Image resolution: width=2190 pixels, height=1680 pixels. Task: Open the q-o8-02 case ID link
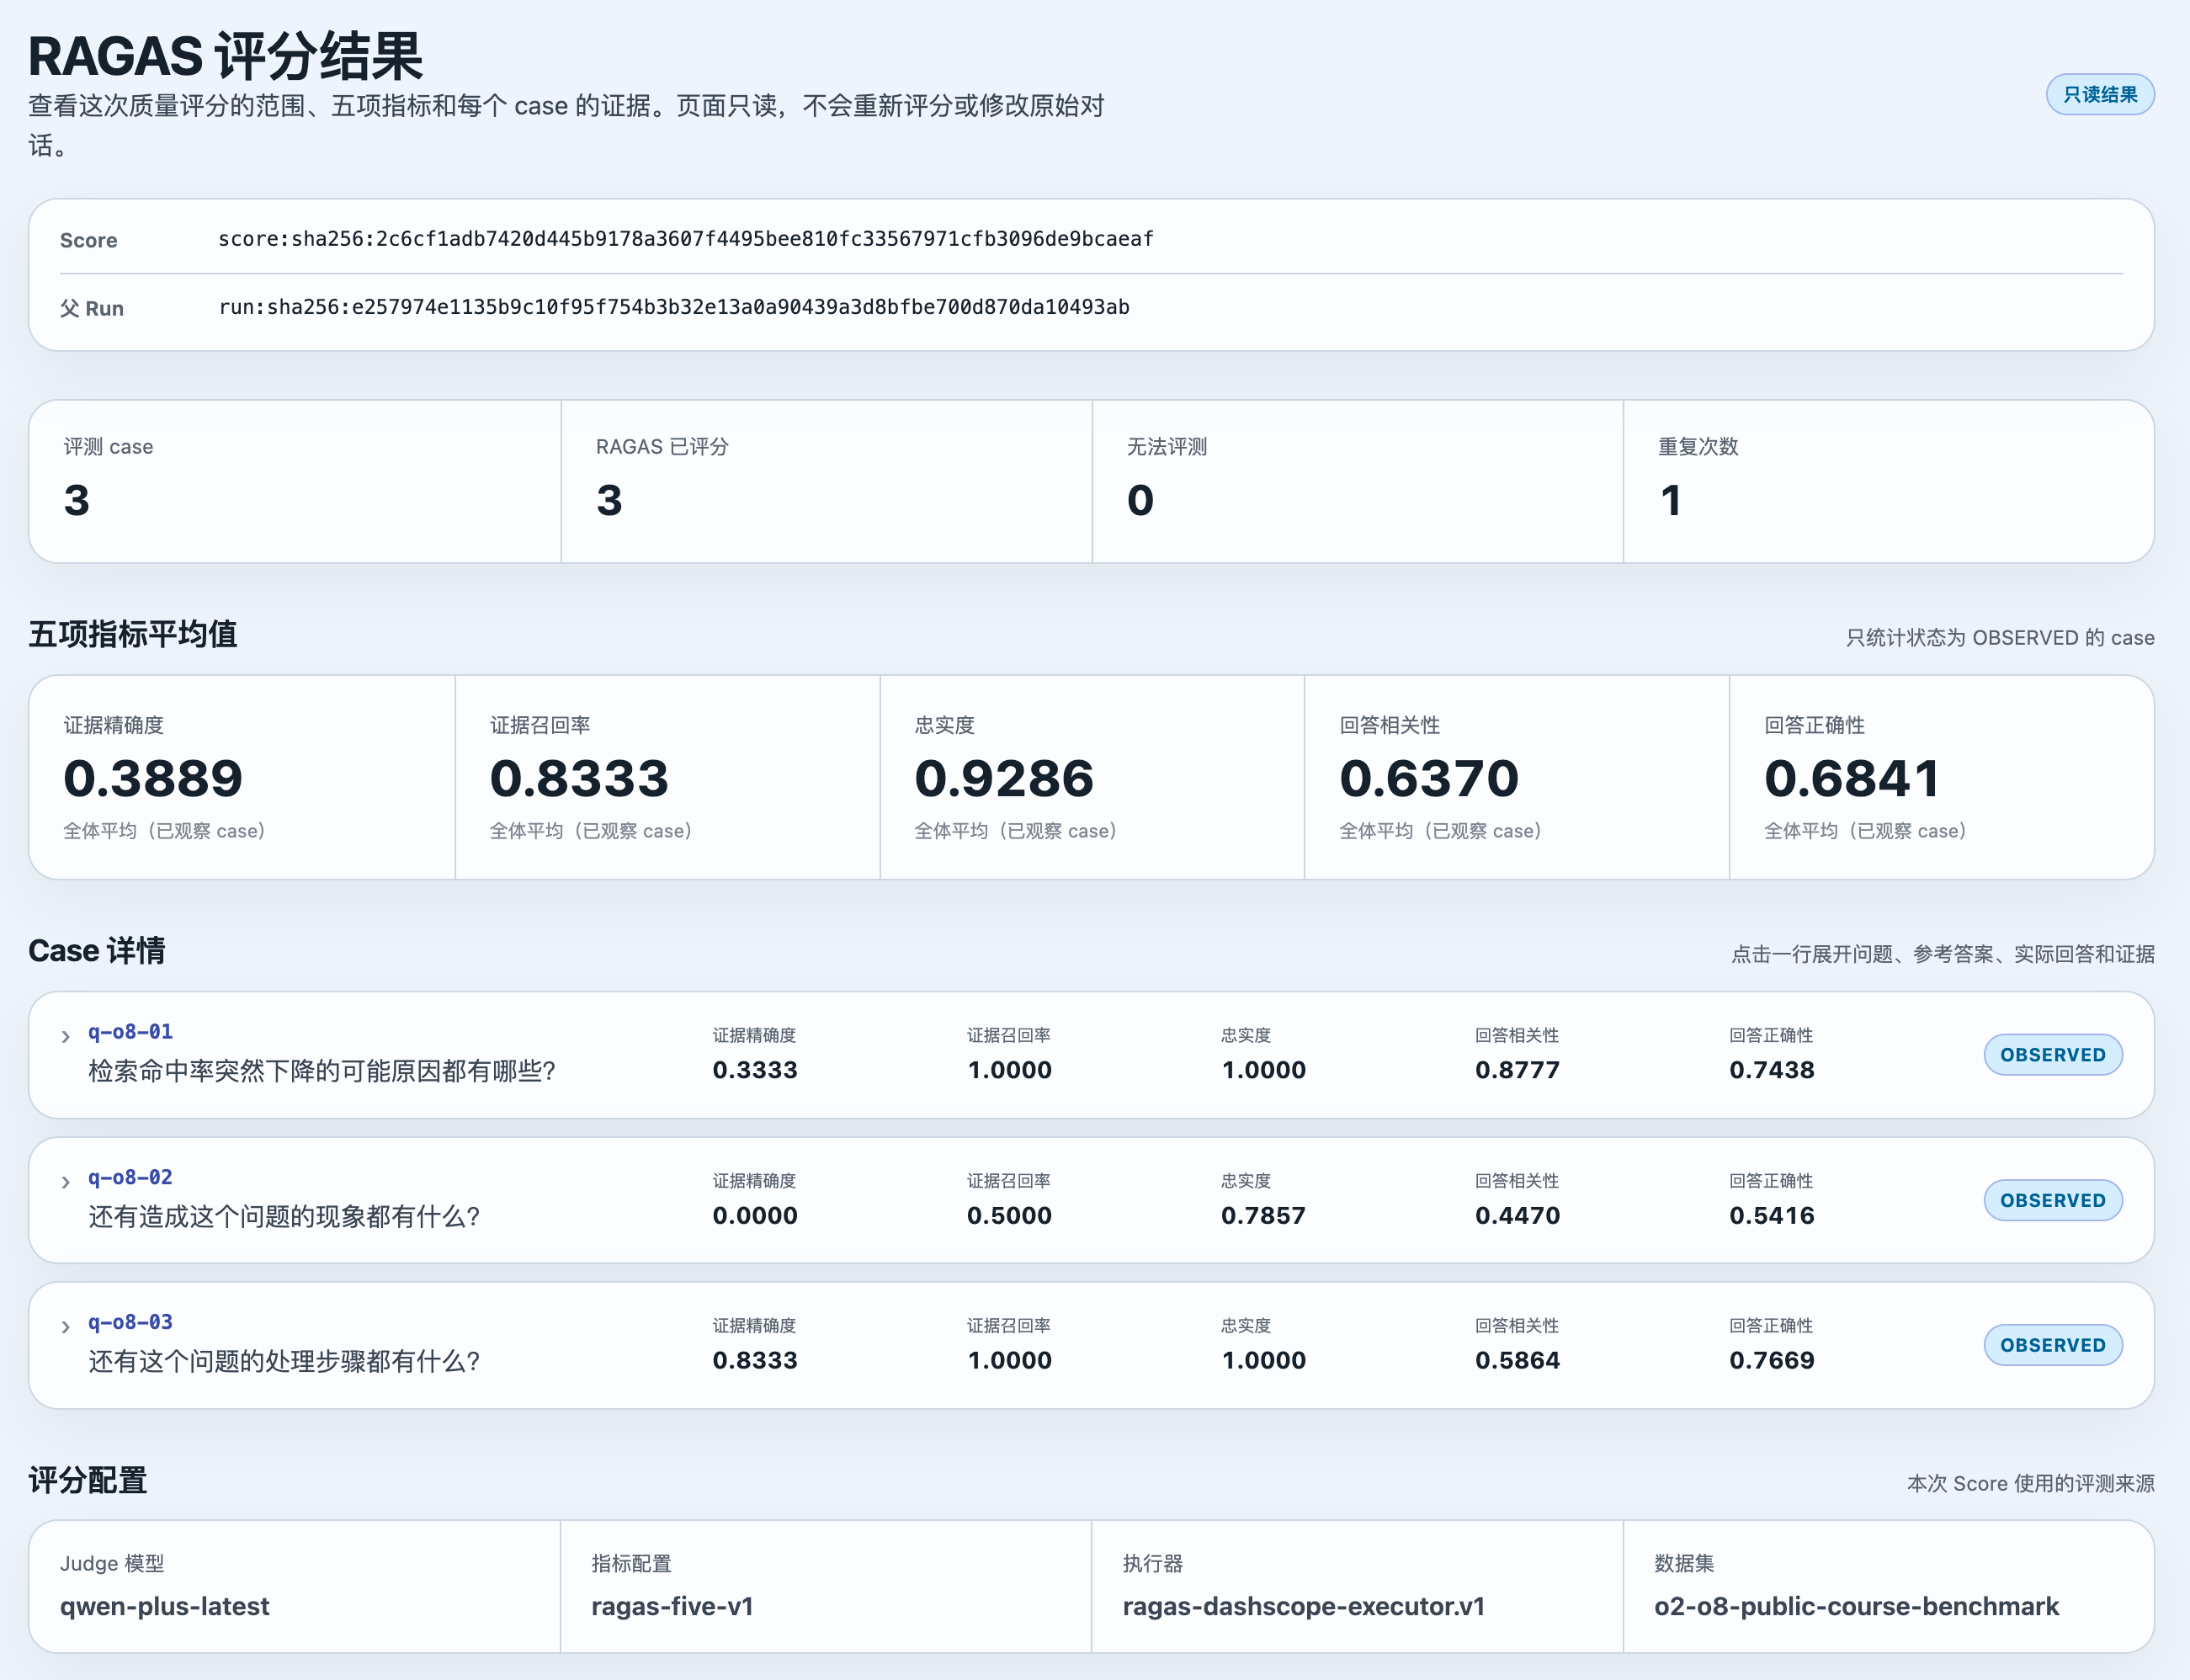click(x=130, y=1177)
